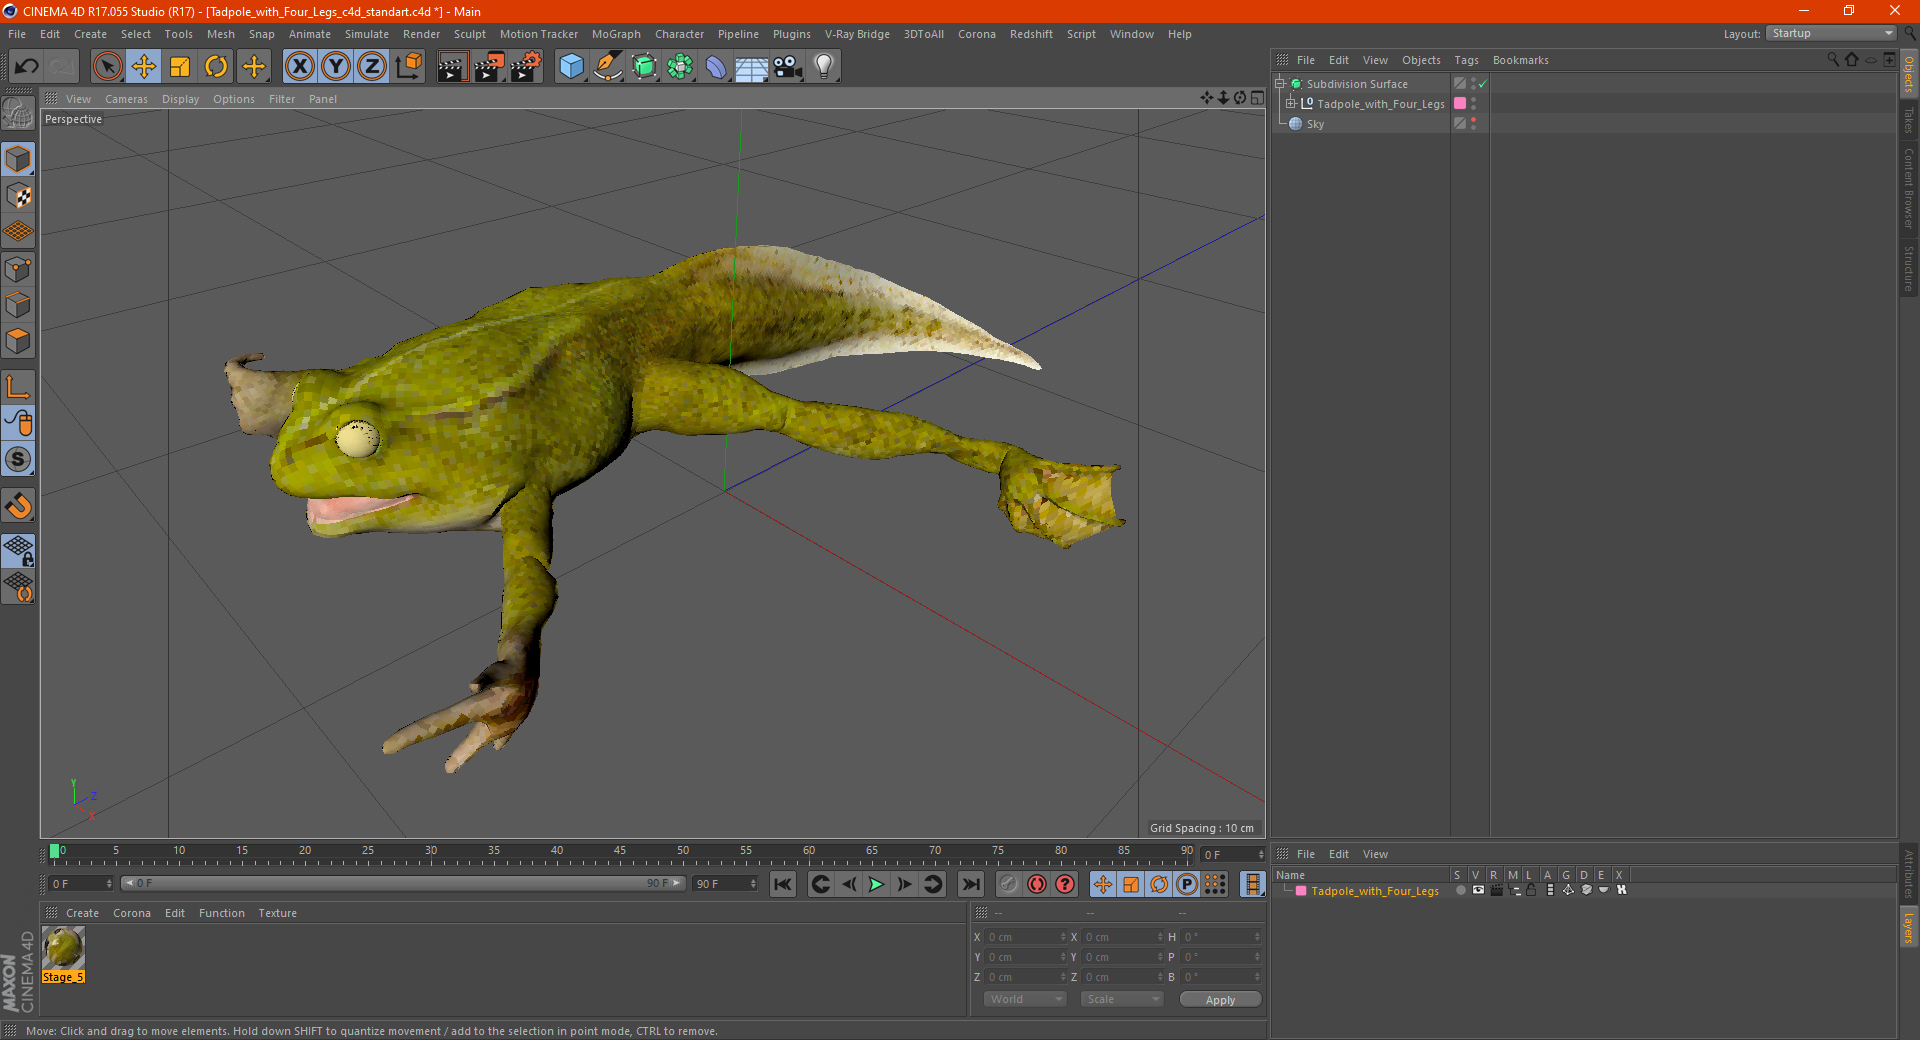The image size is (1920, 1040).
Task: Collapse the Subdivision Surface tree item
Action: [x=1279, y=84]
